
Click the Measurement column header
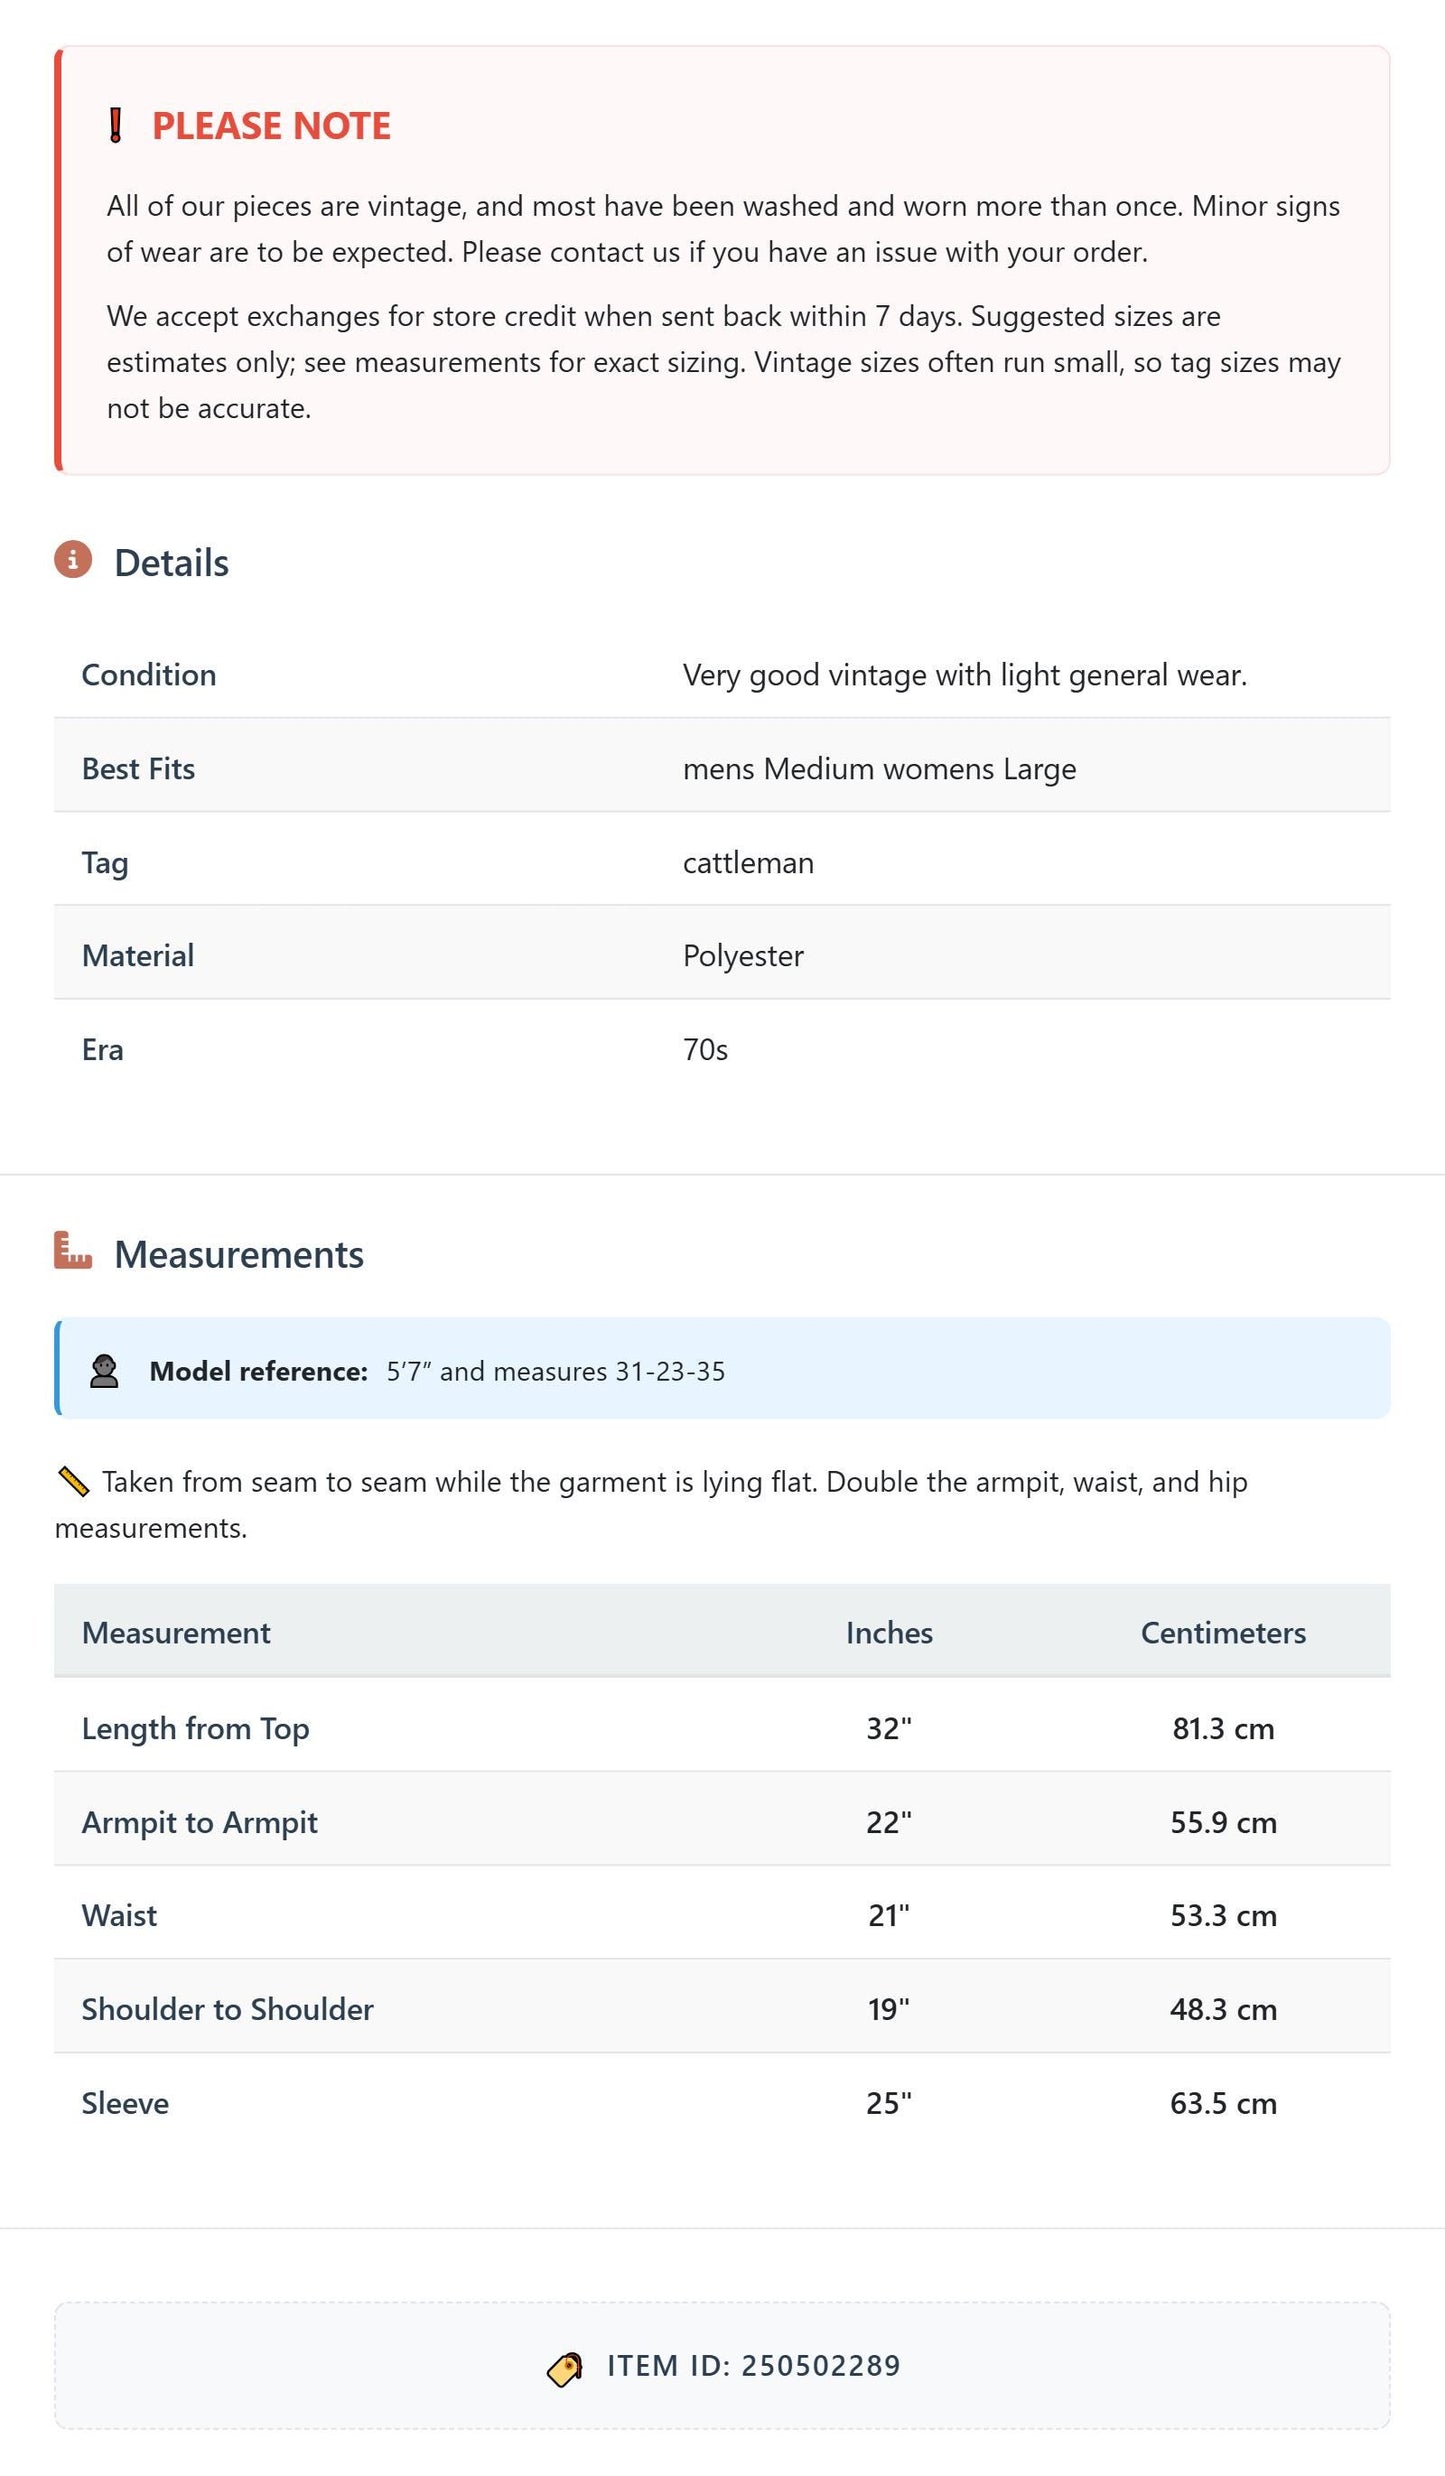click(176, 1633)
